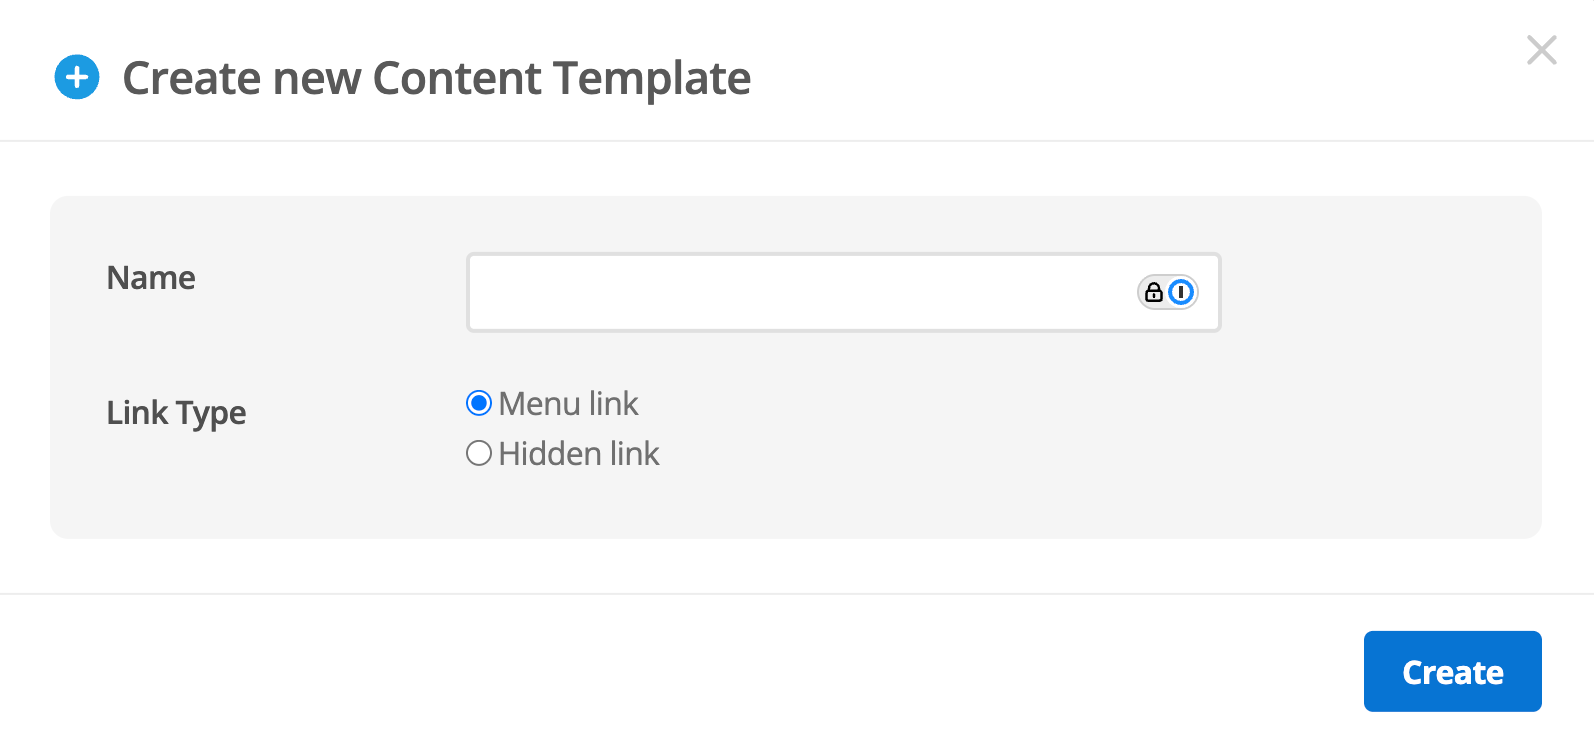Click the 1Password lock-and-key widget
This screenshot has height=754, width=1594.
[x=1167, y=293]
